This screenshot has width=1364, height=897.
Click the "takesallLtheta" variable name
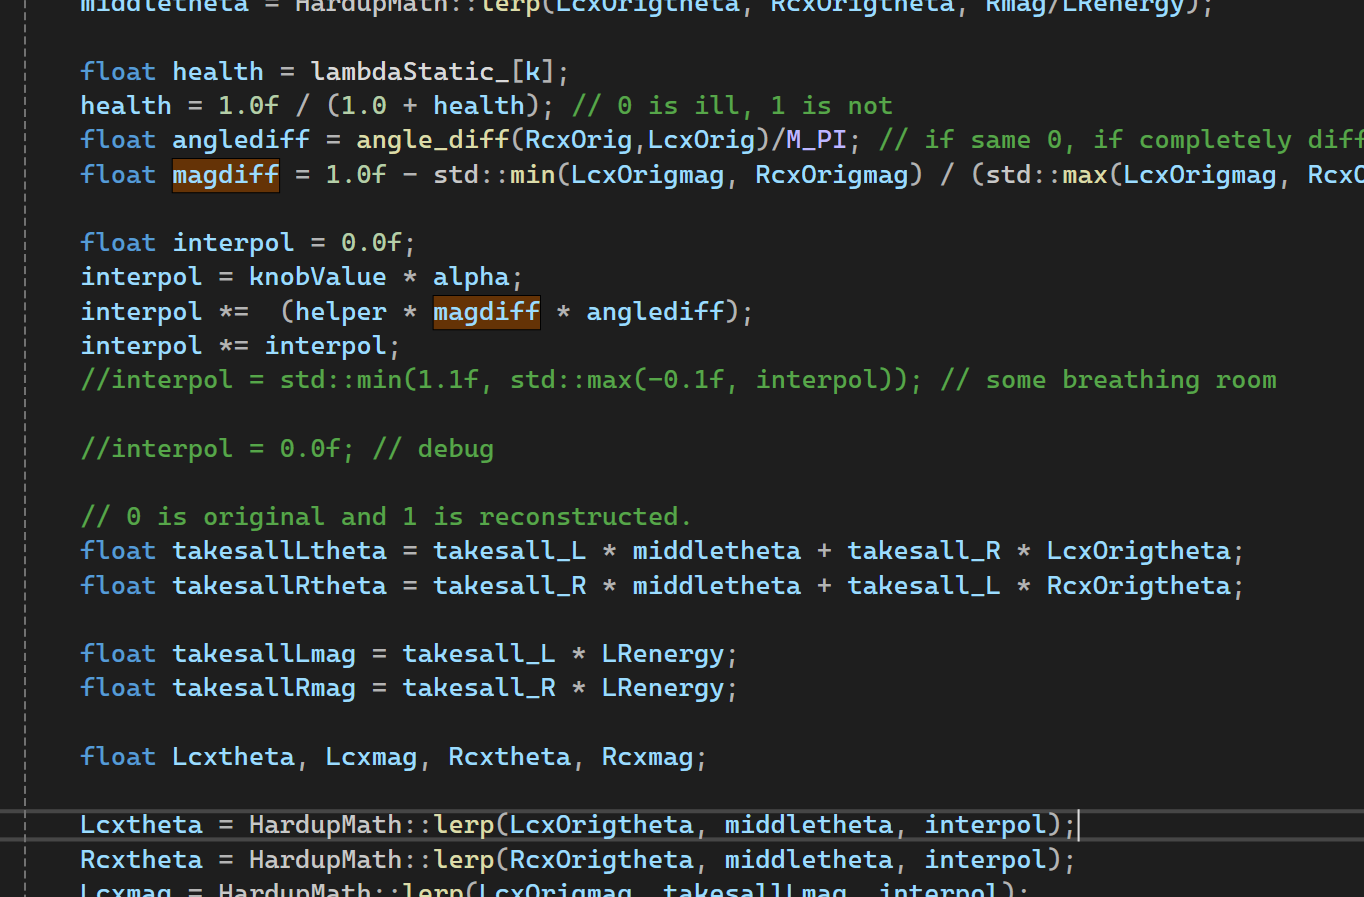click(280, 551)
